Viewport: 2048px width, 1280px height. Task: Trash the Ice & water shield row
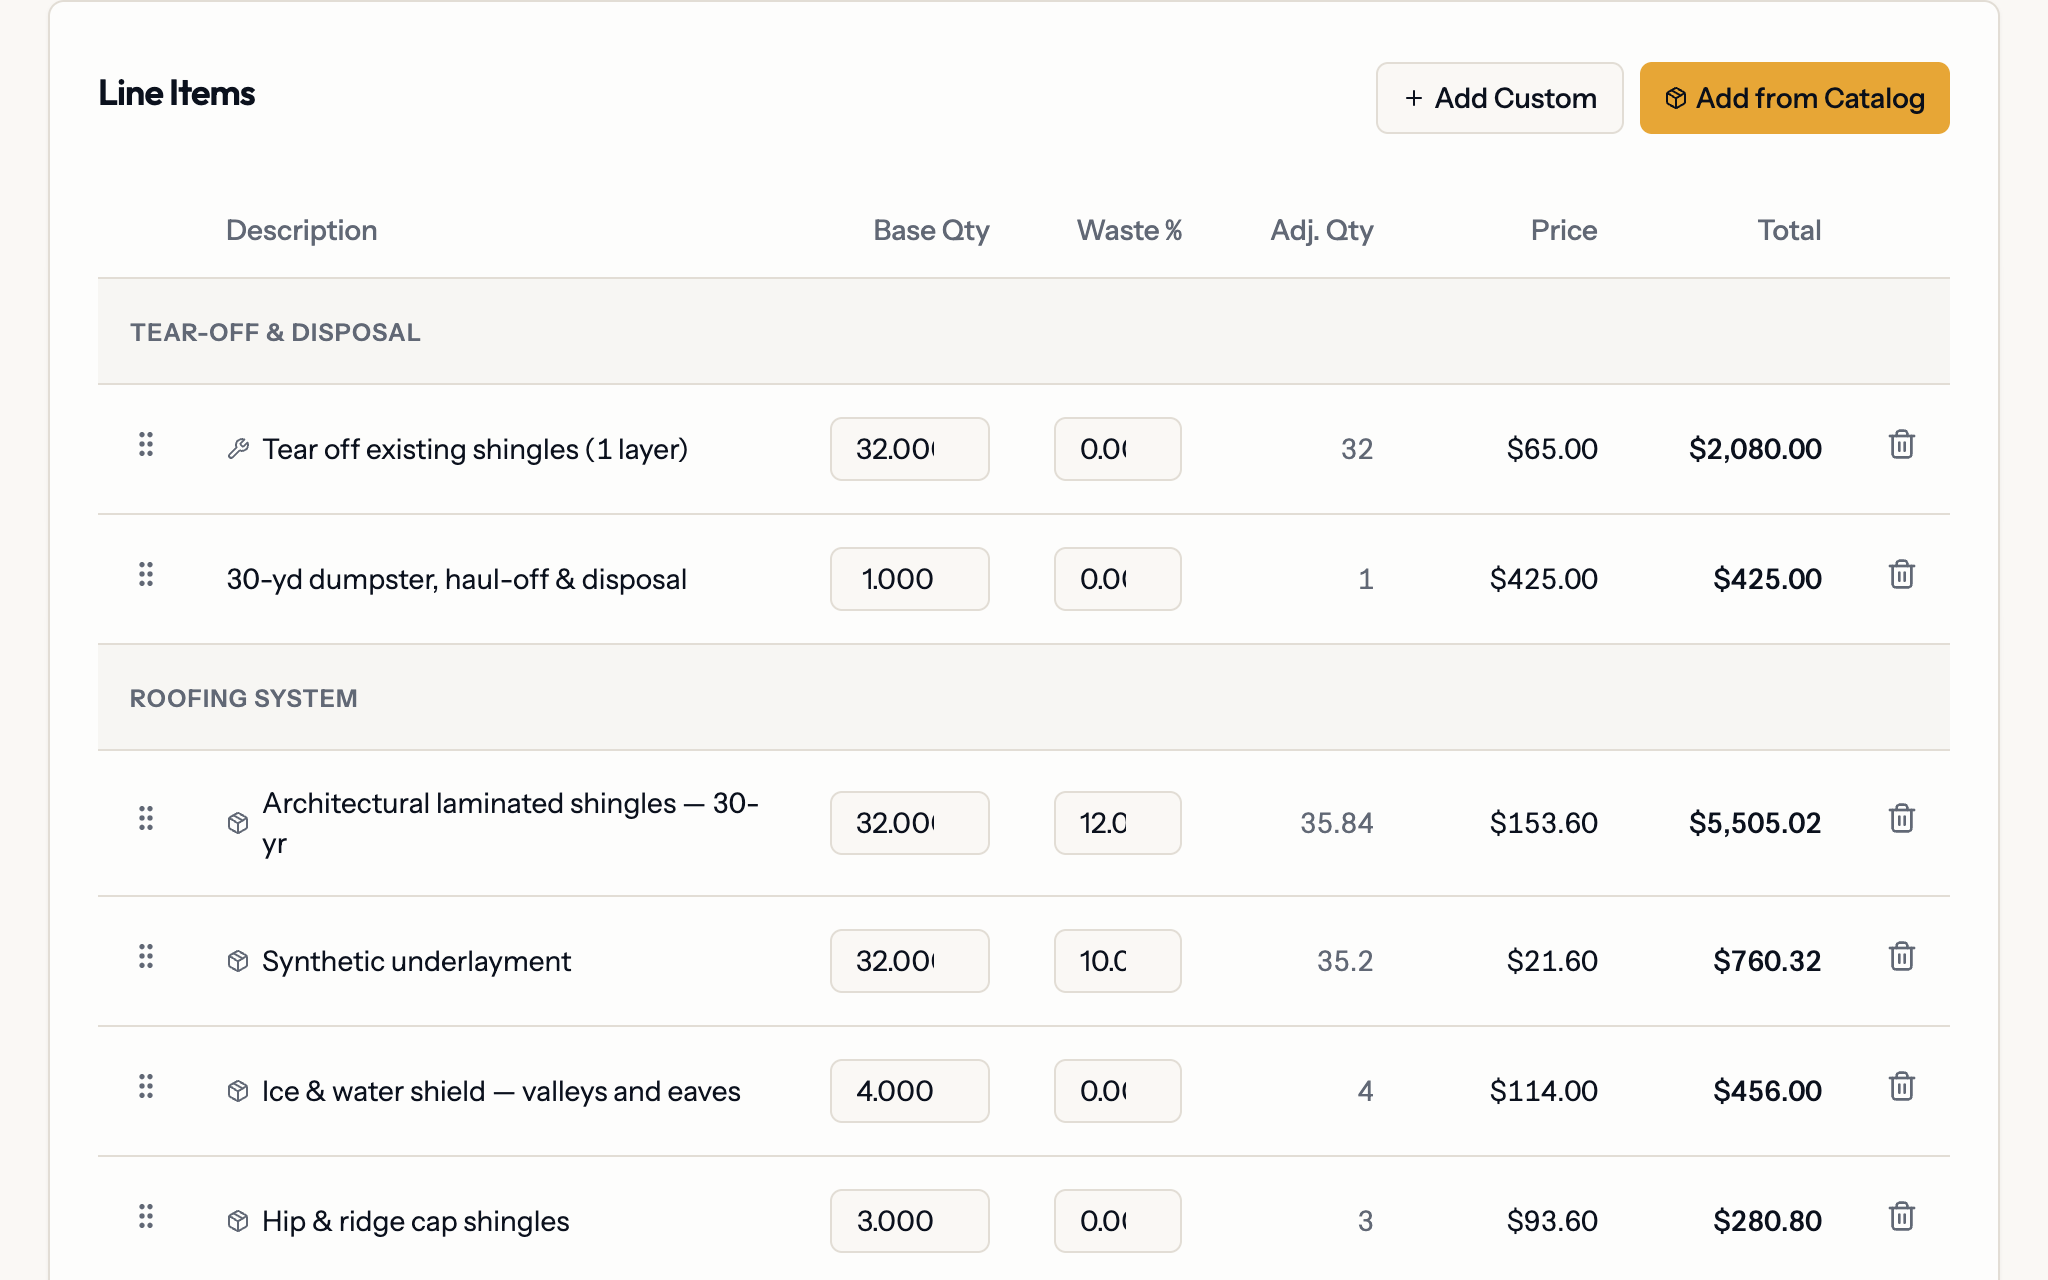click(x=1901, y=1087)
